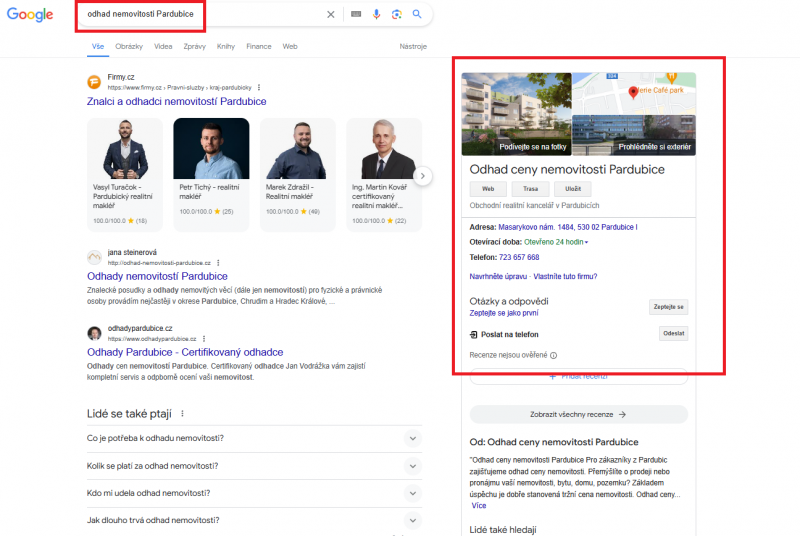Open three-dot menu beside Lidé se také ptají
800x536 pixels.
point(182,414)
